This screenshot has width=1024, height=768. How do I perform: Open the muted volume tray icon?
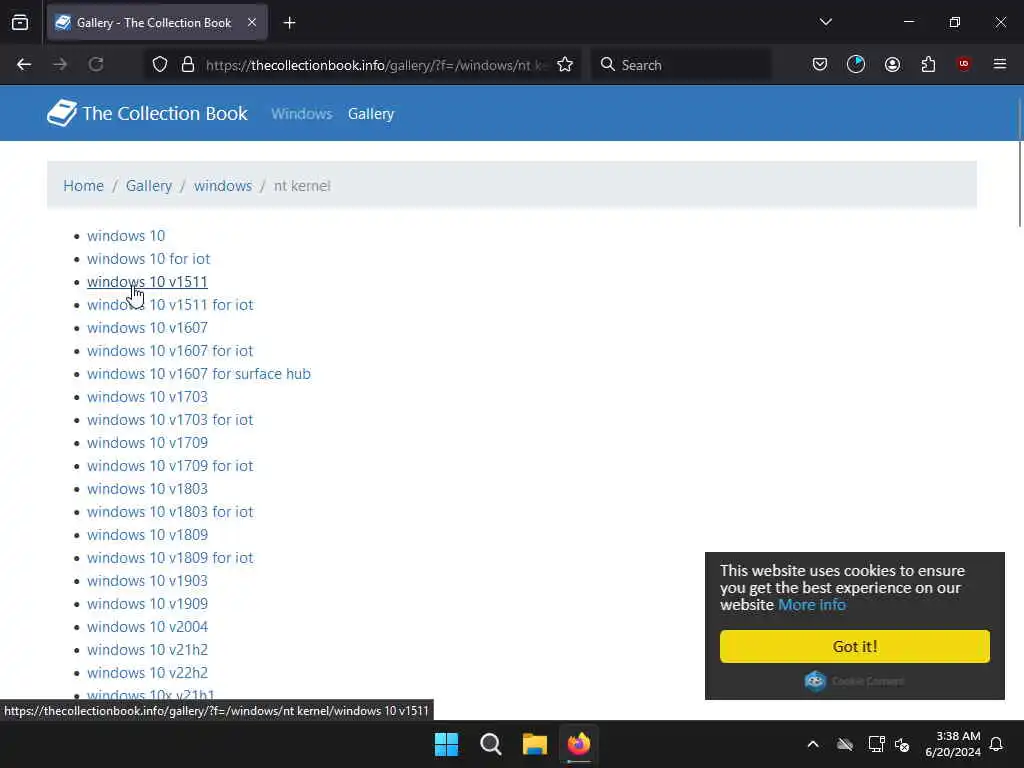[x=903, y=744]
